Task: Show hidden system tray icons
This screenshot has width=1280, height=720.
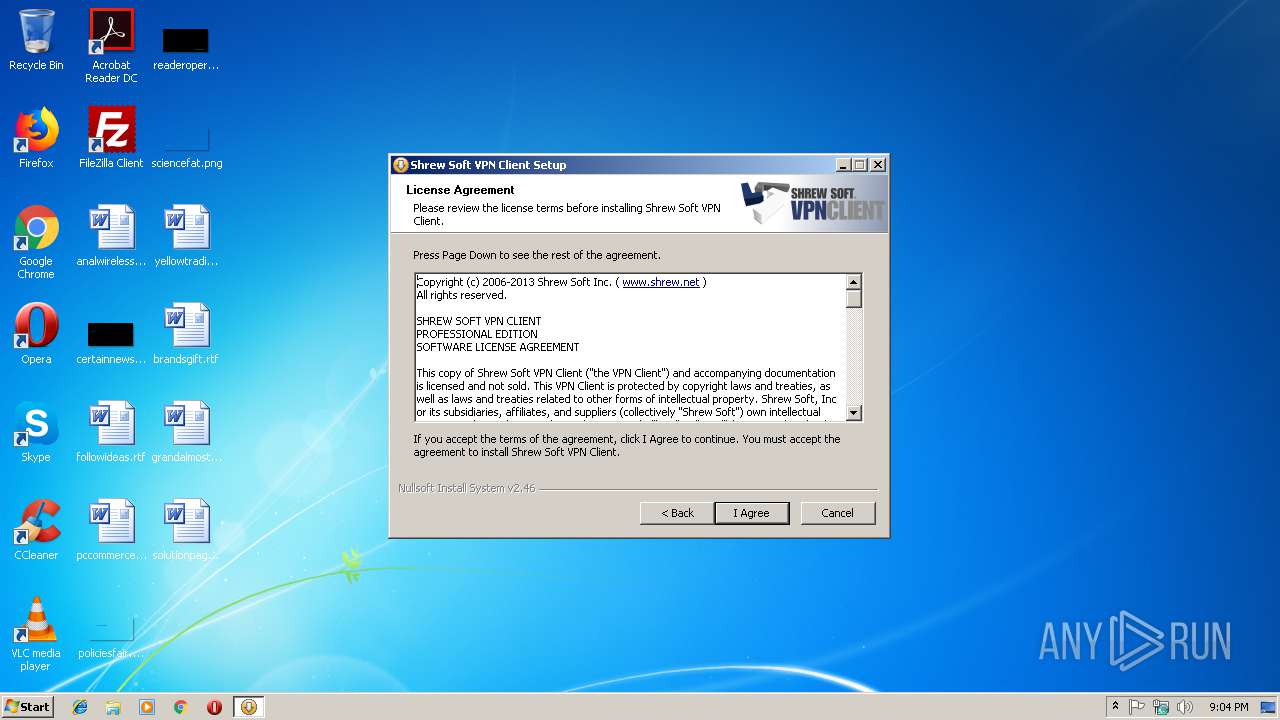Action: [x=1115, y=707]
